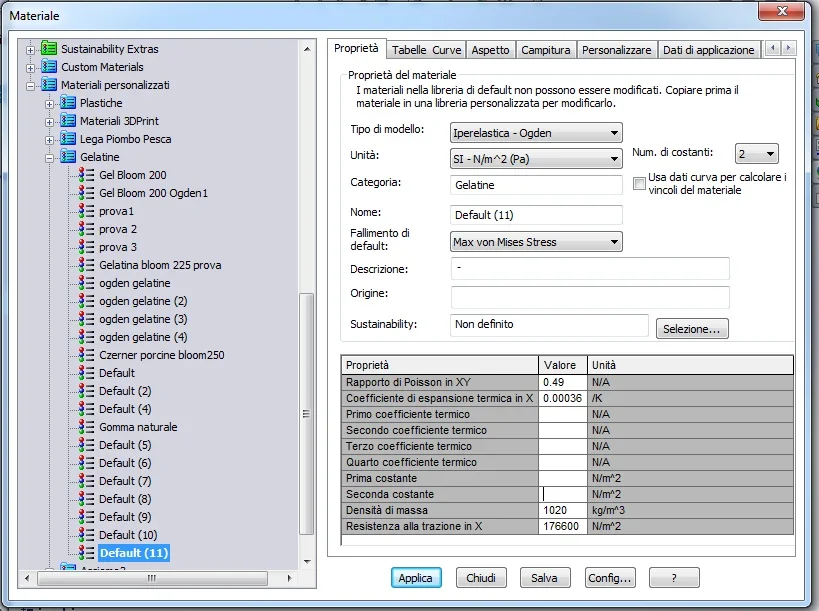Switch to the Tabelle Curve tab
The height and width of the screenshot is (611, 819).
(x=426, y=50)
